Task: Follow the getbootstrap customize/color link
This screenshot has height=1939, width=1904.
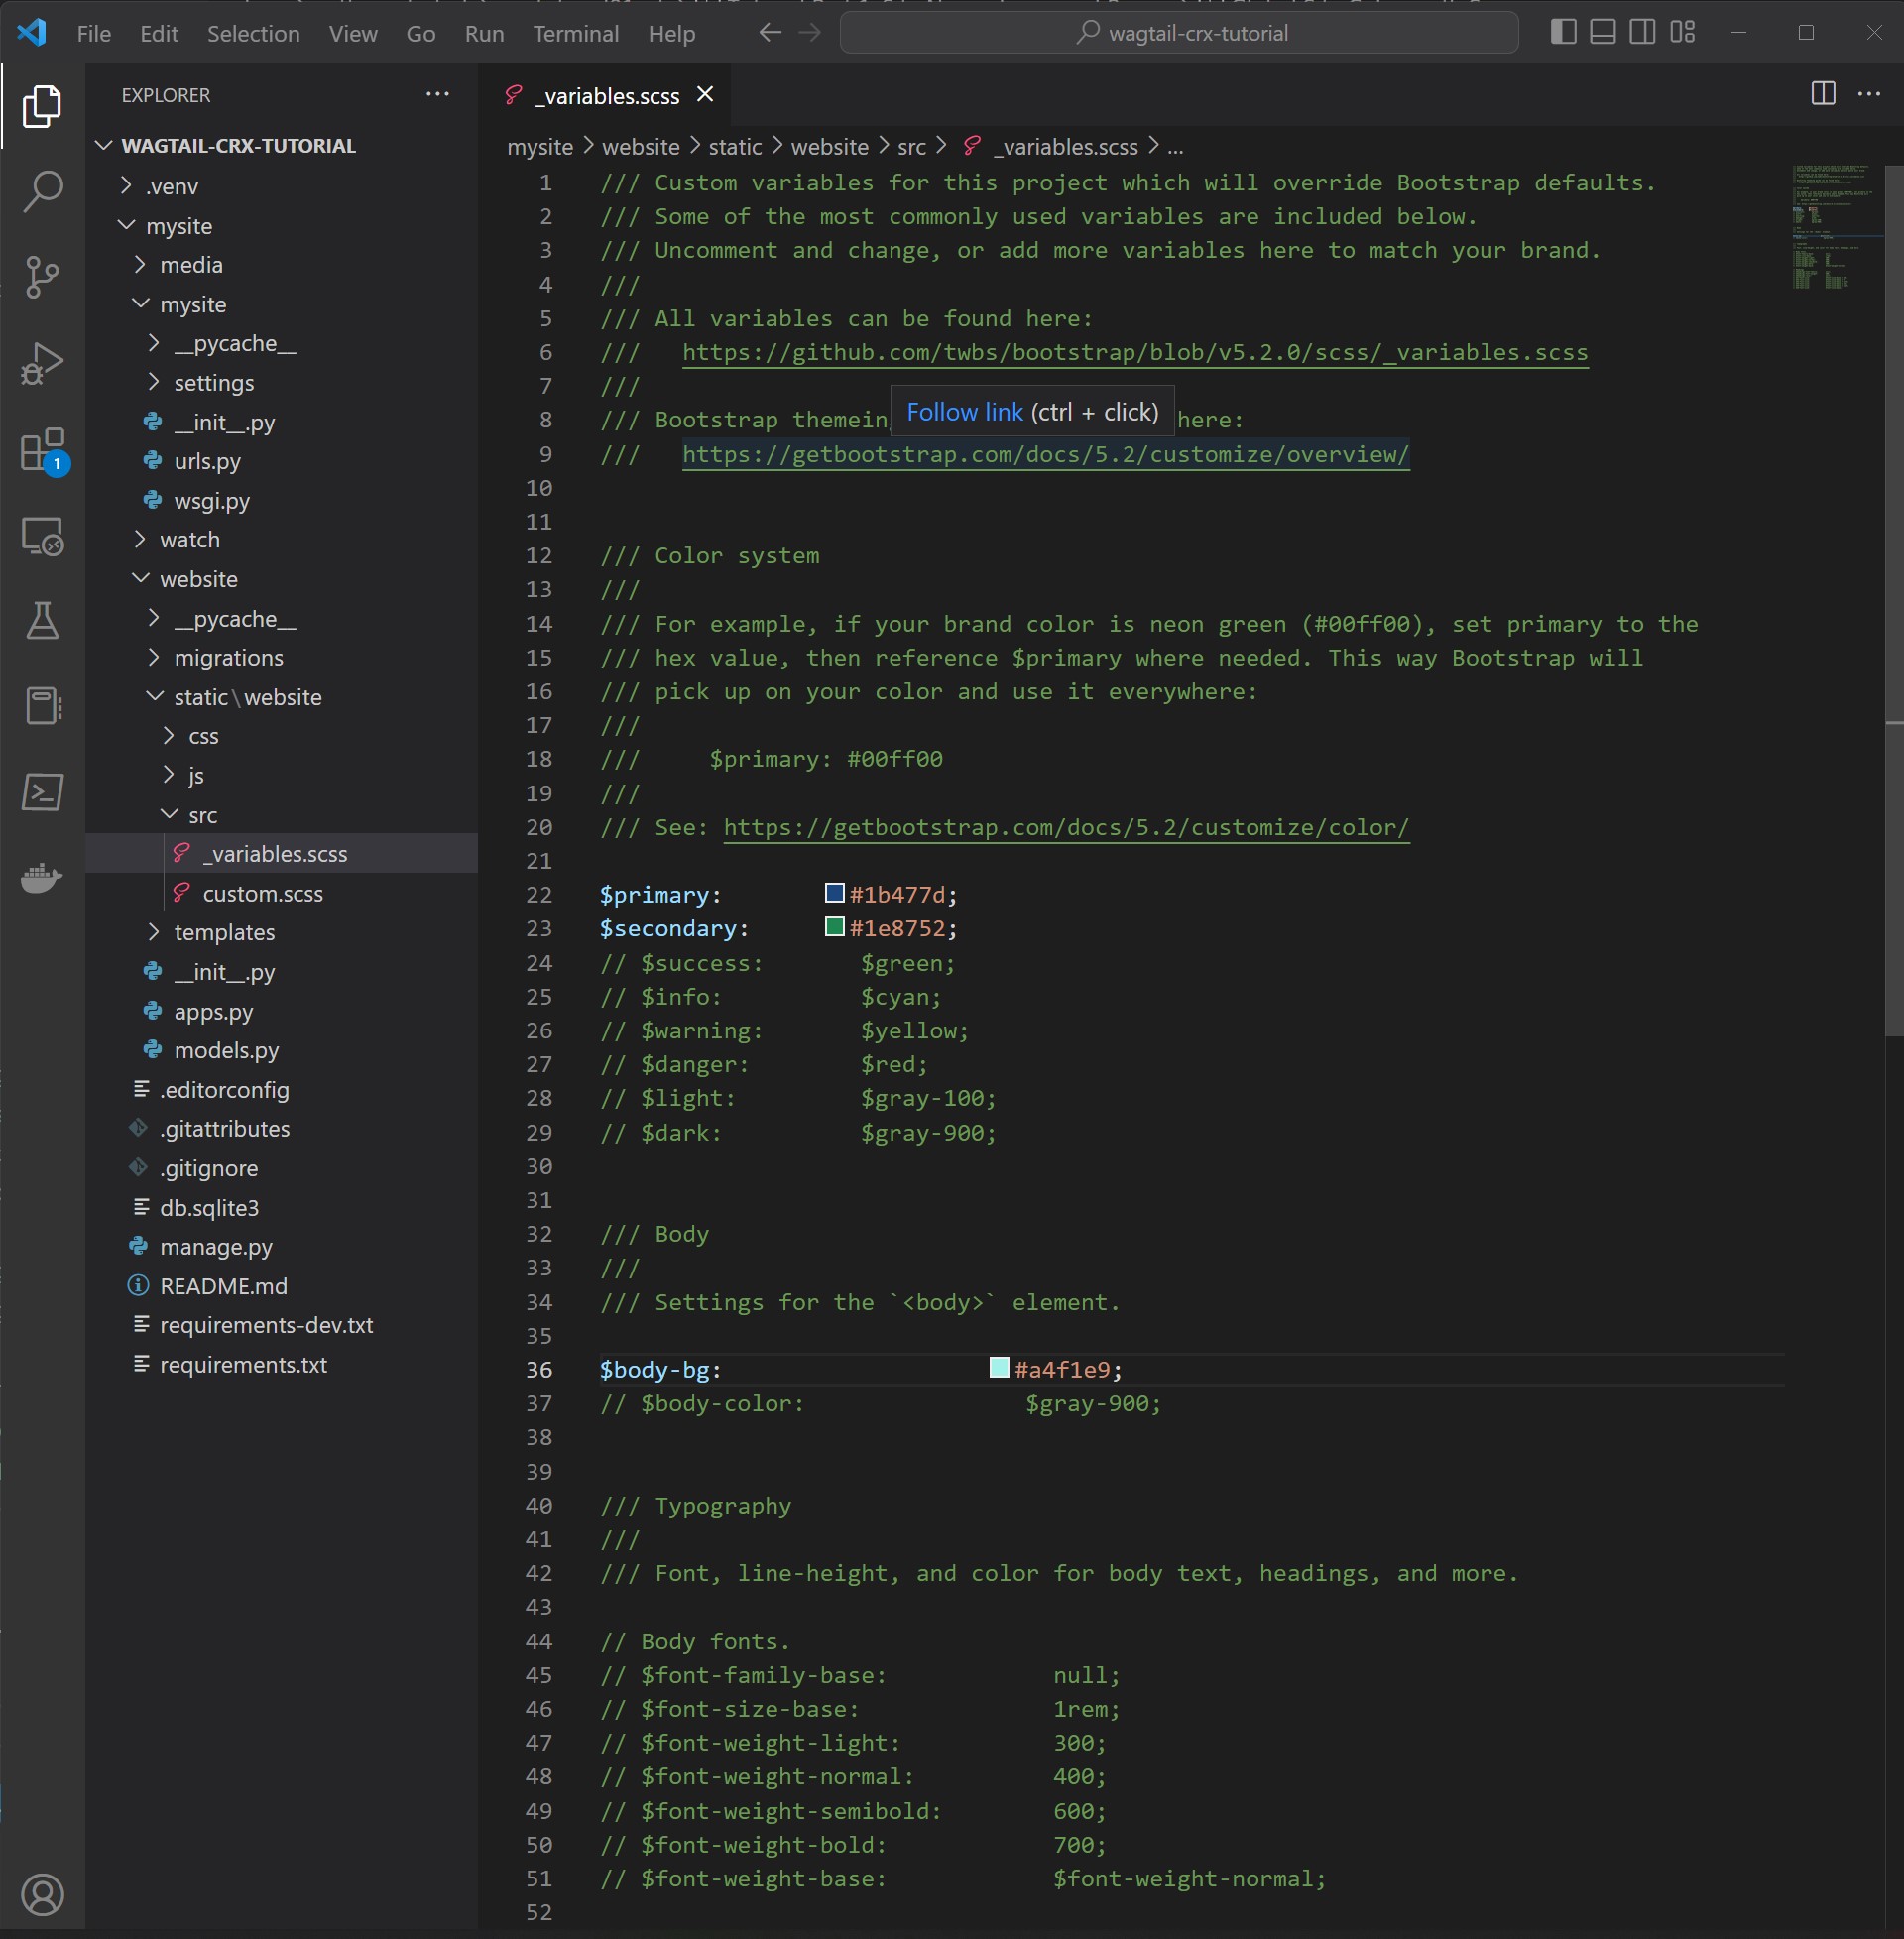Action: pyautogui.click(x=1065, y=828)
